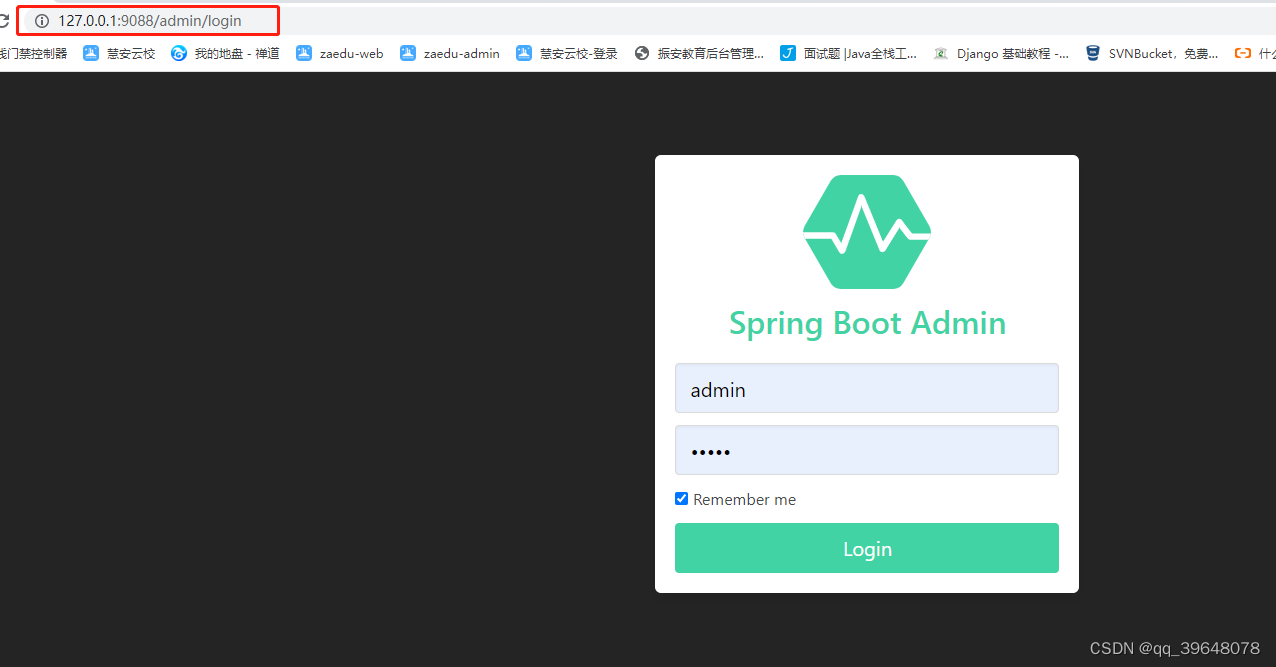Click the password field
The width and height of the screenshot is (1276, 667).
867,450
